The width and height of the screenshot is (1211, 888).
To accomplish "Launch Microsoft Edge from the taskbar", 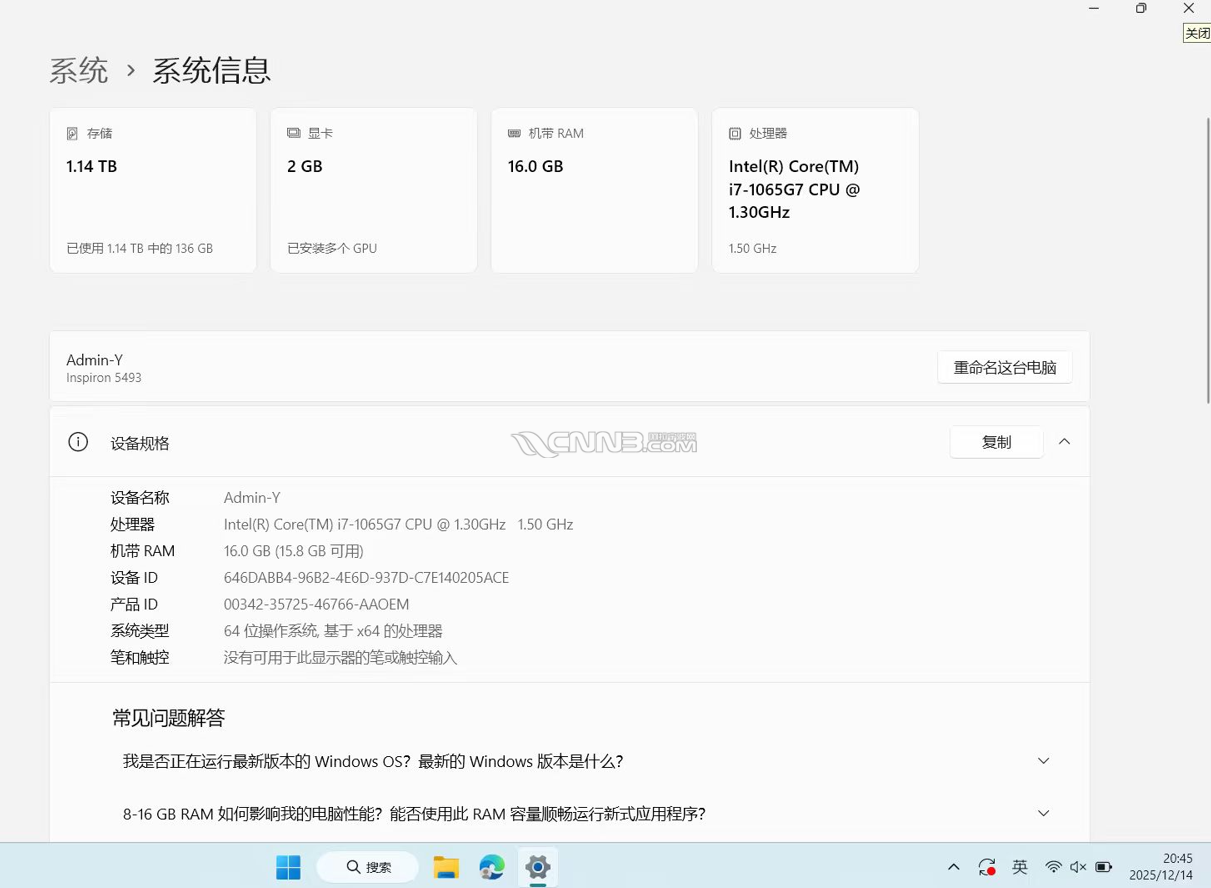I will (491, 867).
